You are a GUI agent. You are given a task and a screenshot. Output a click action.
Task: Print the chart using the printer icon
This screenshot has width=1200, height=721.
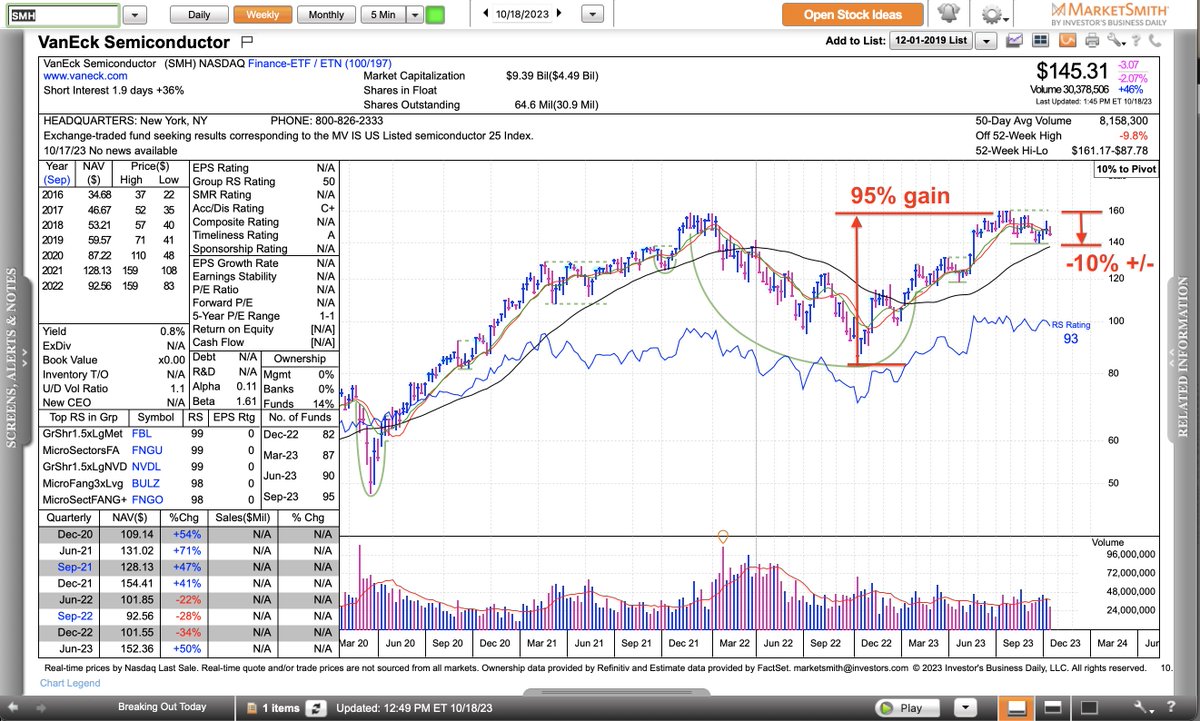[1092, 41]
